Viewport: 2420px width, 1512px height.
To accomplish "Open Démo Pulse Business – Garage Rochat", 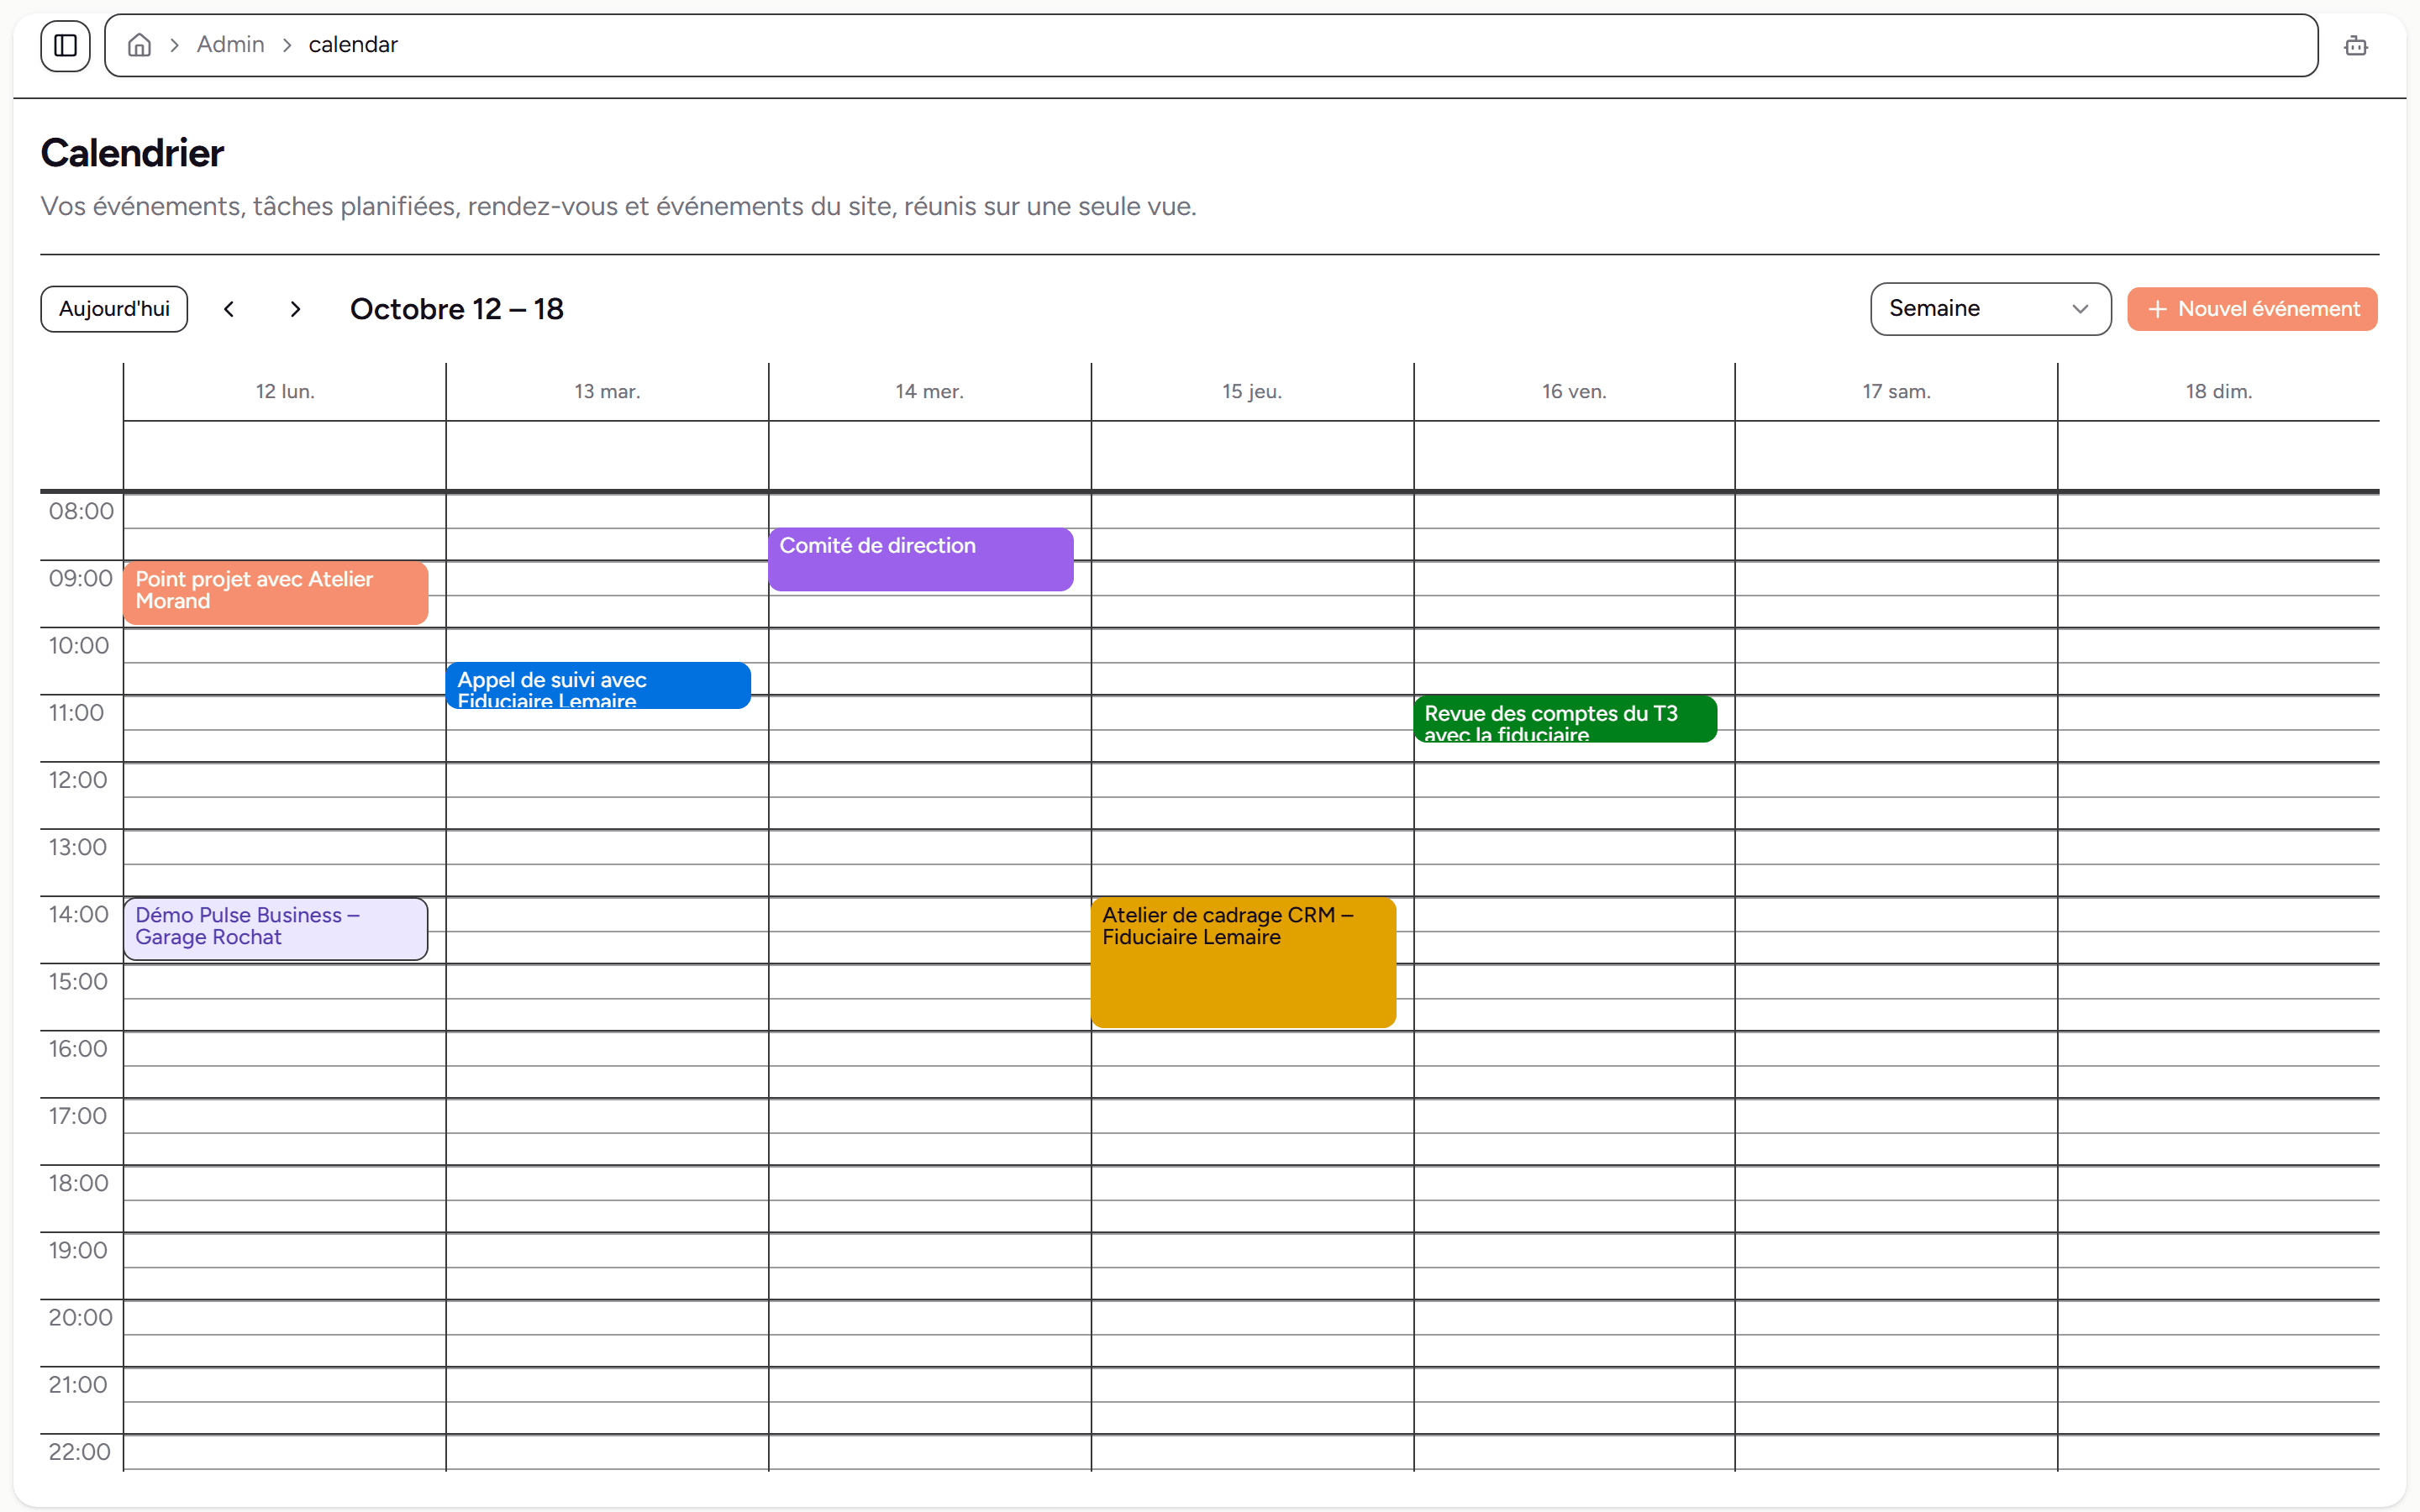I will click(276, 929).
